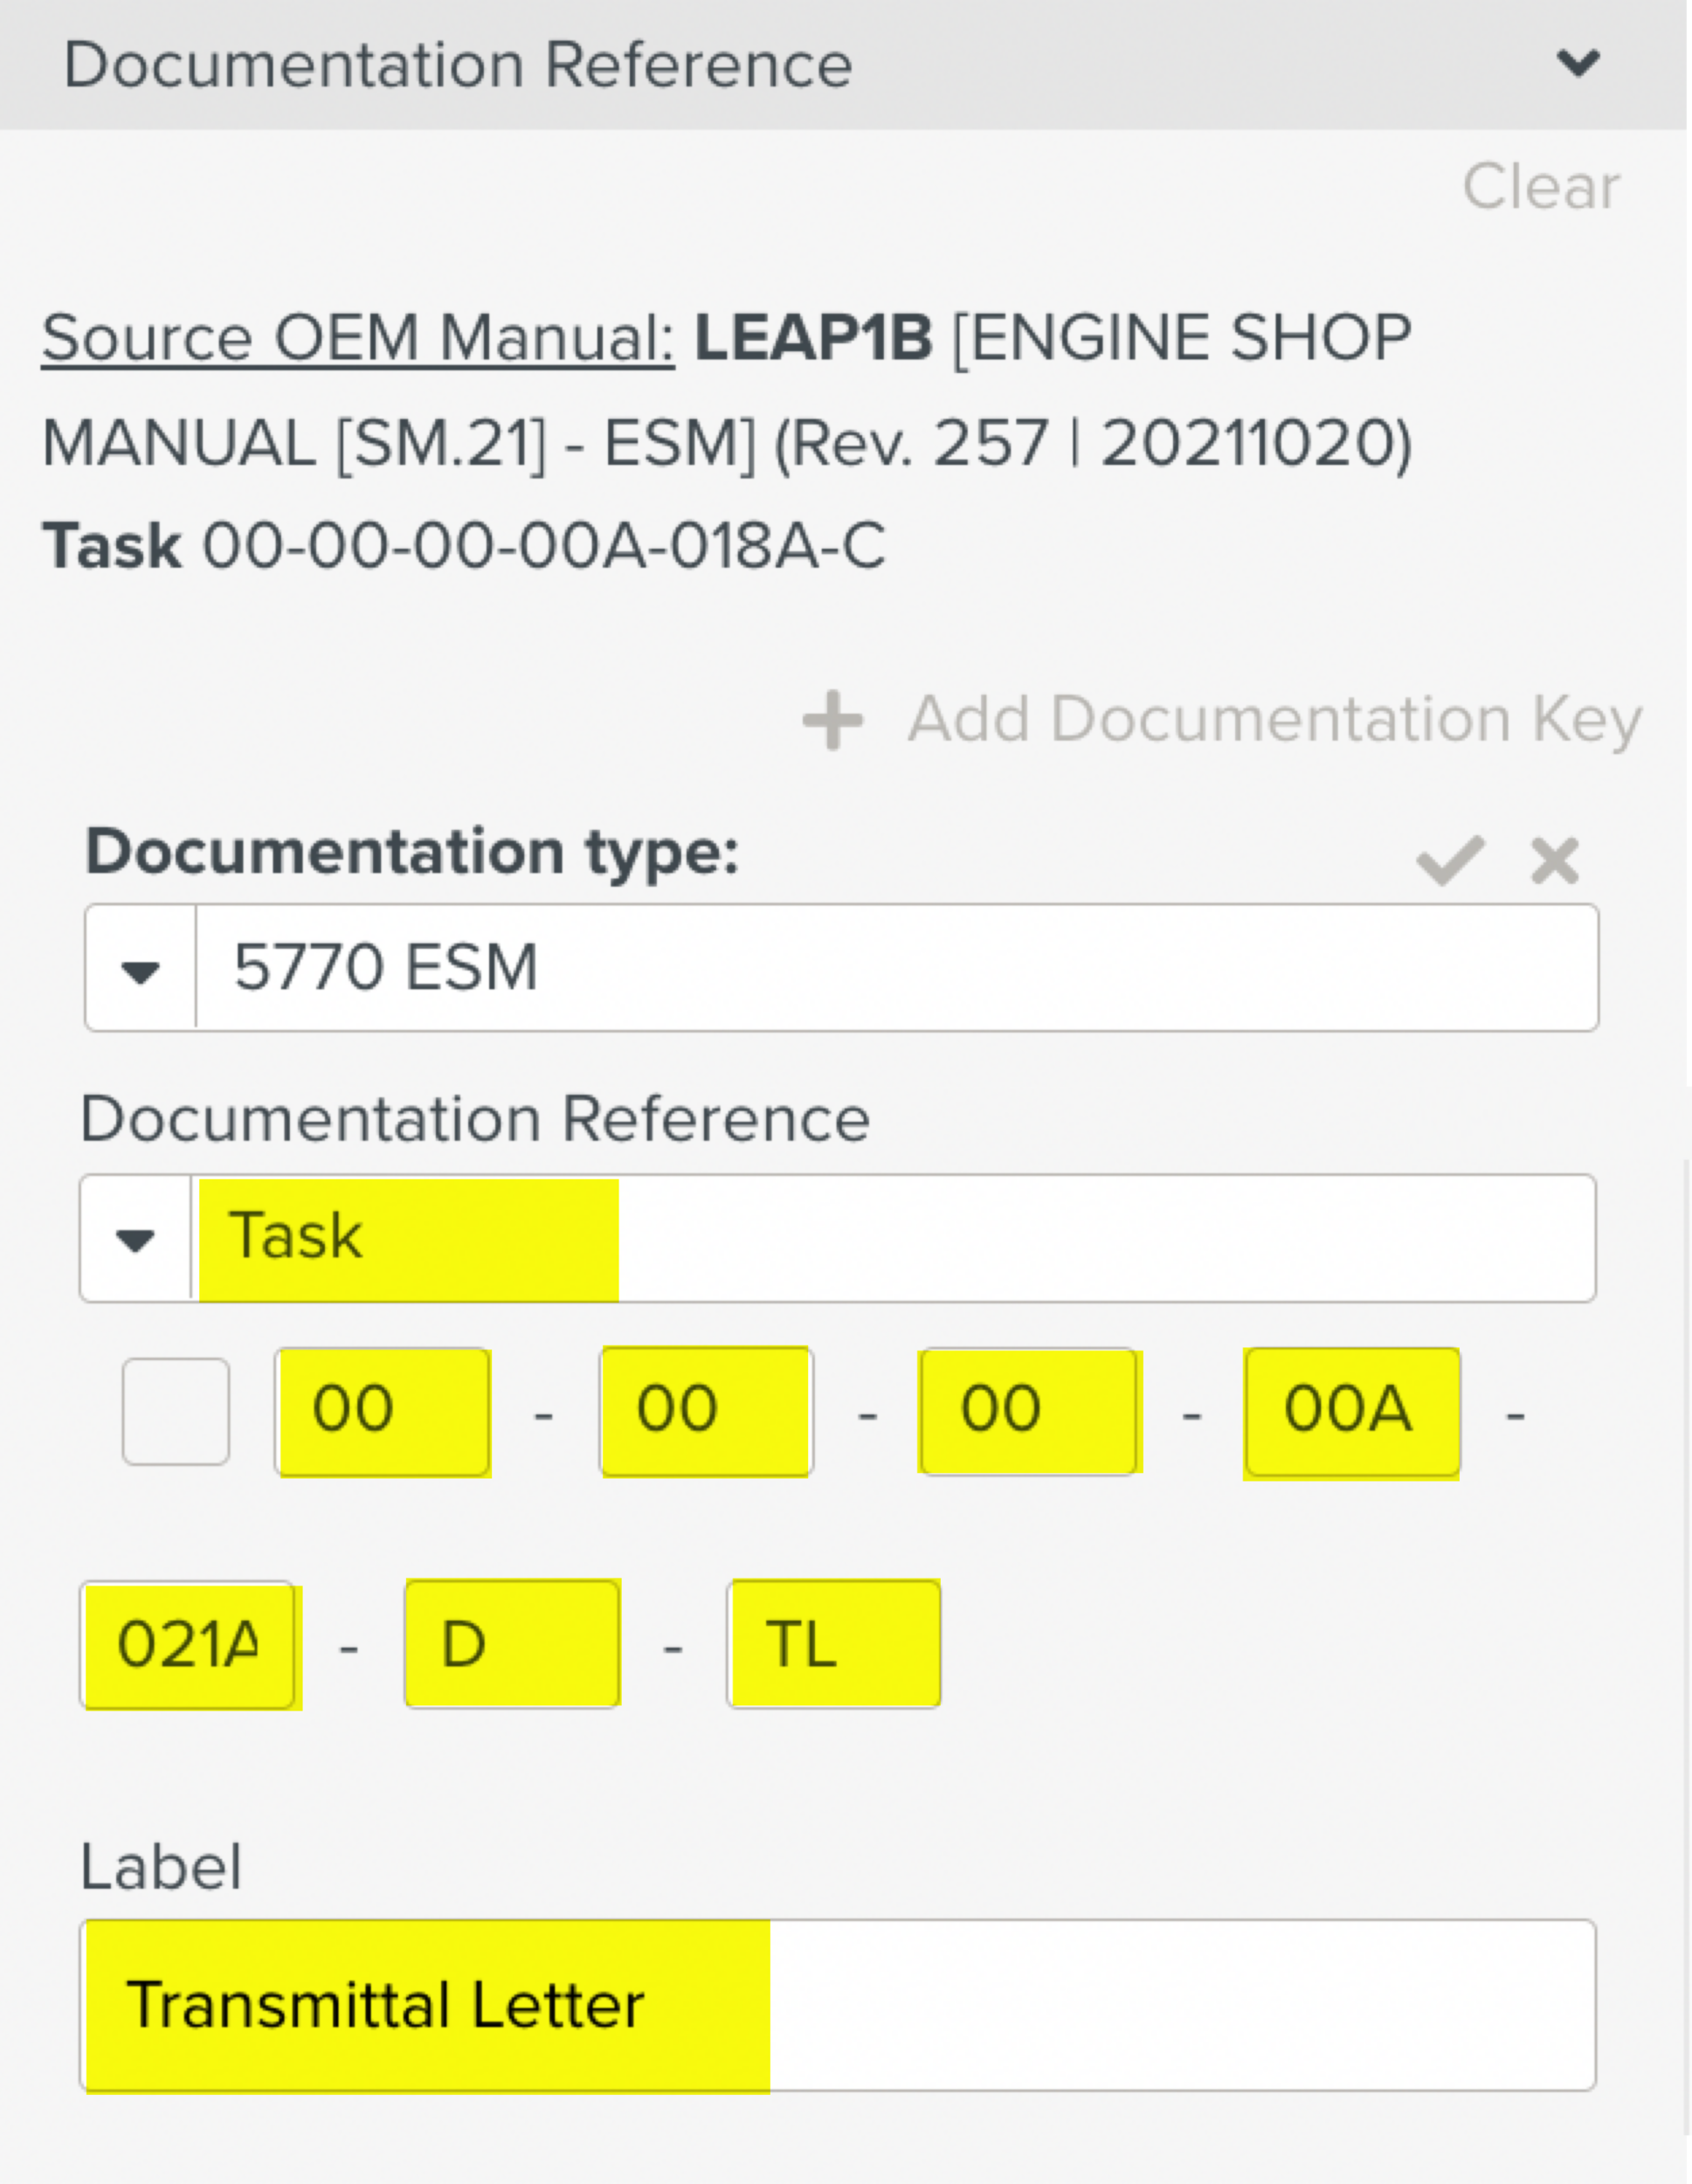Click the first 00 reference field
The height and width of the screenshot is (2184, 1692).
tap(383, 1411)
